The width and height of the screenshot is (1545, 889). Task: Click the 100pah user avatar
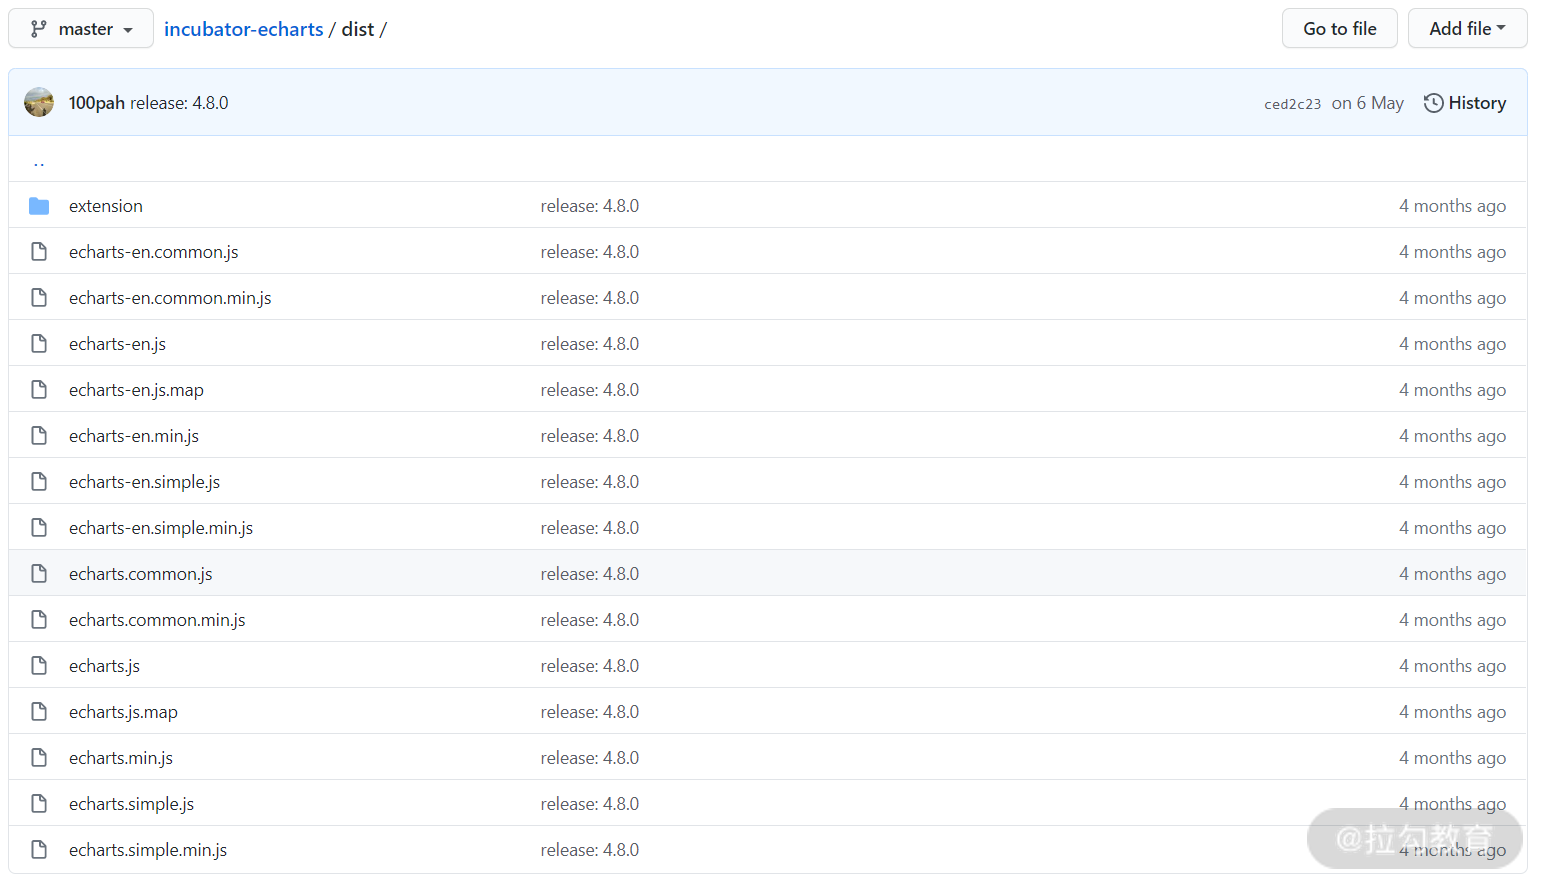[x=39, y=102]
